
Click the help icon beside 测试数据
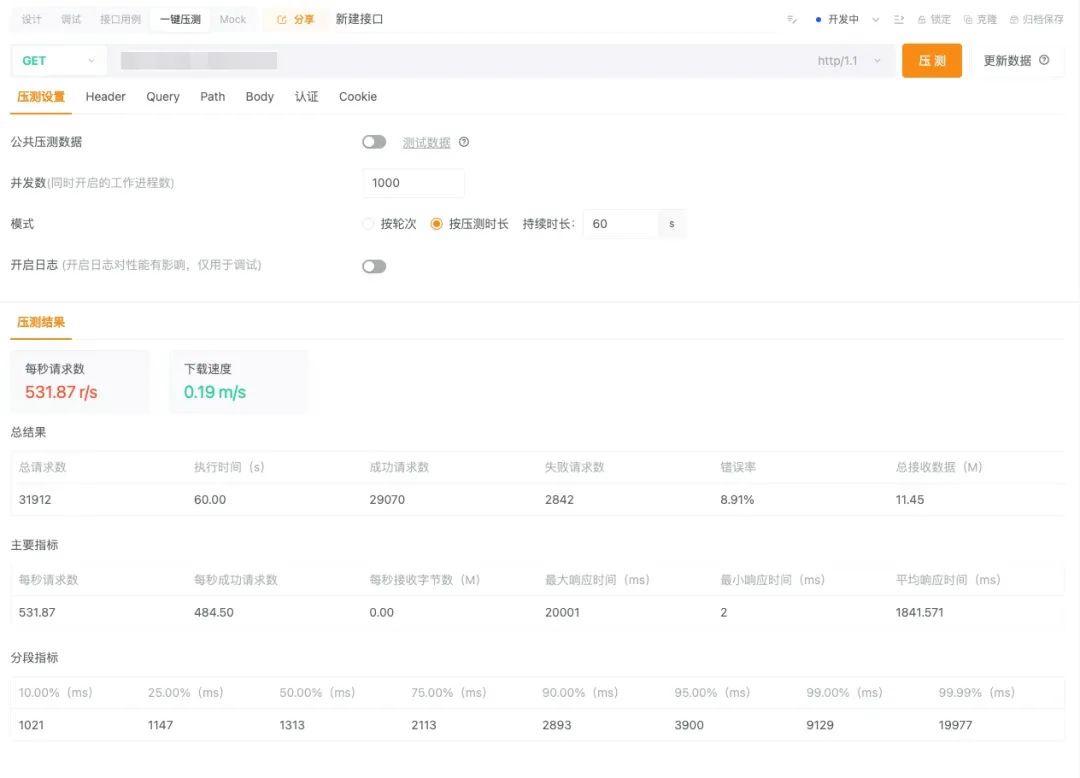pos(464,142)
